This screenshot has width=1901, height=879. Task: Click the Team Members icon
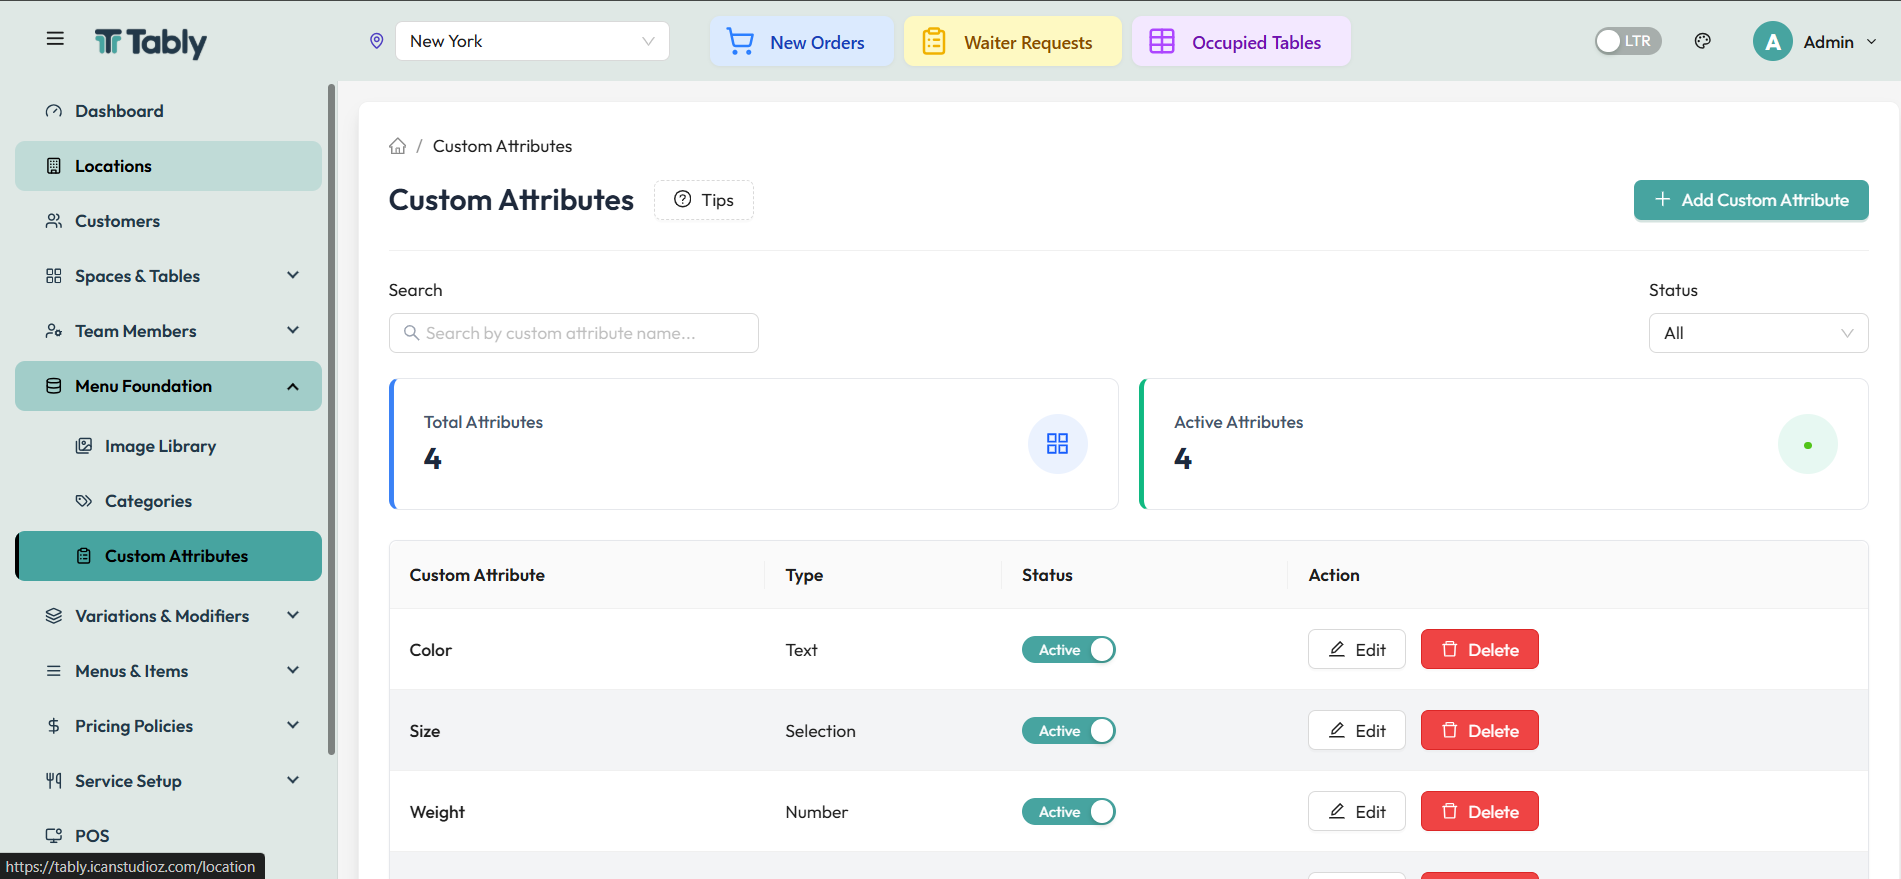click(54, 331)
